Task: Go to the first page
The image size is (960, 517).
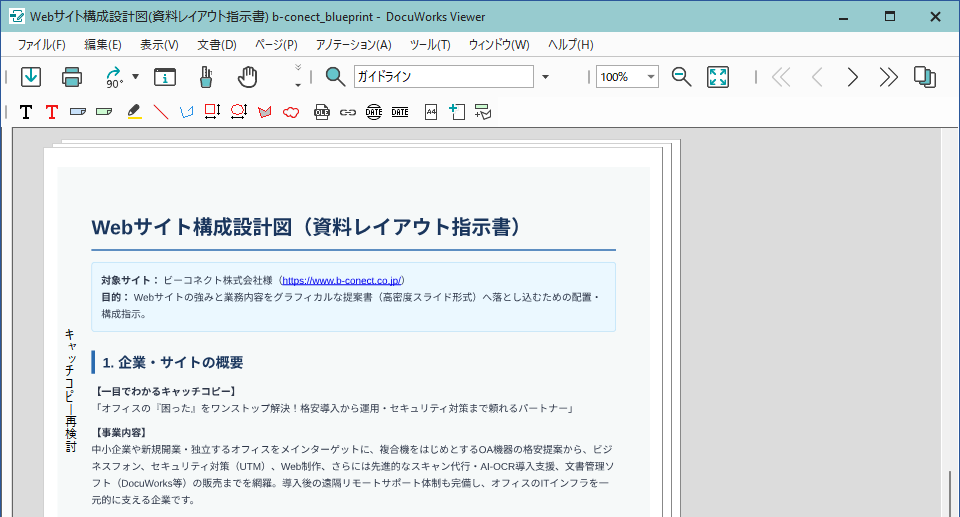Action: 781,77
